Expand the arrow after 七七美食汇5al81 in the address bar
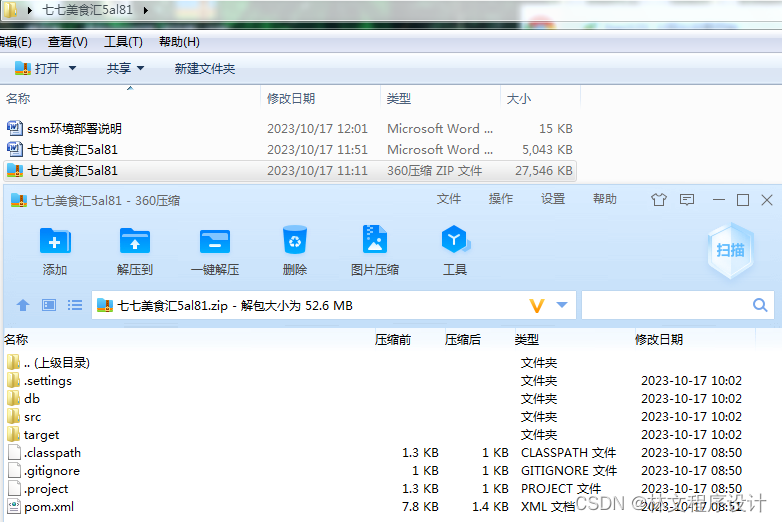 (x=146, y=10)
